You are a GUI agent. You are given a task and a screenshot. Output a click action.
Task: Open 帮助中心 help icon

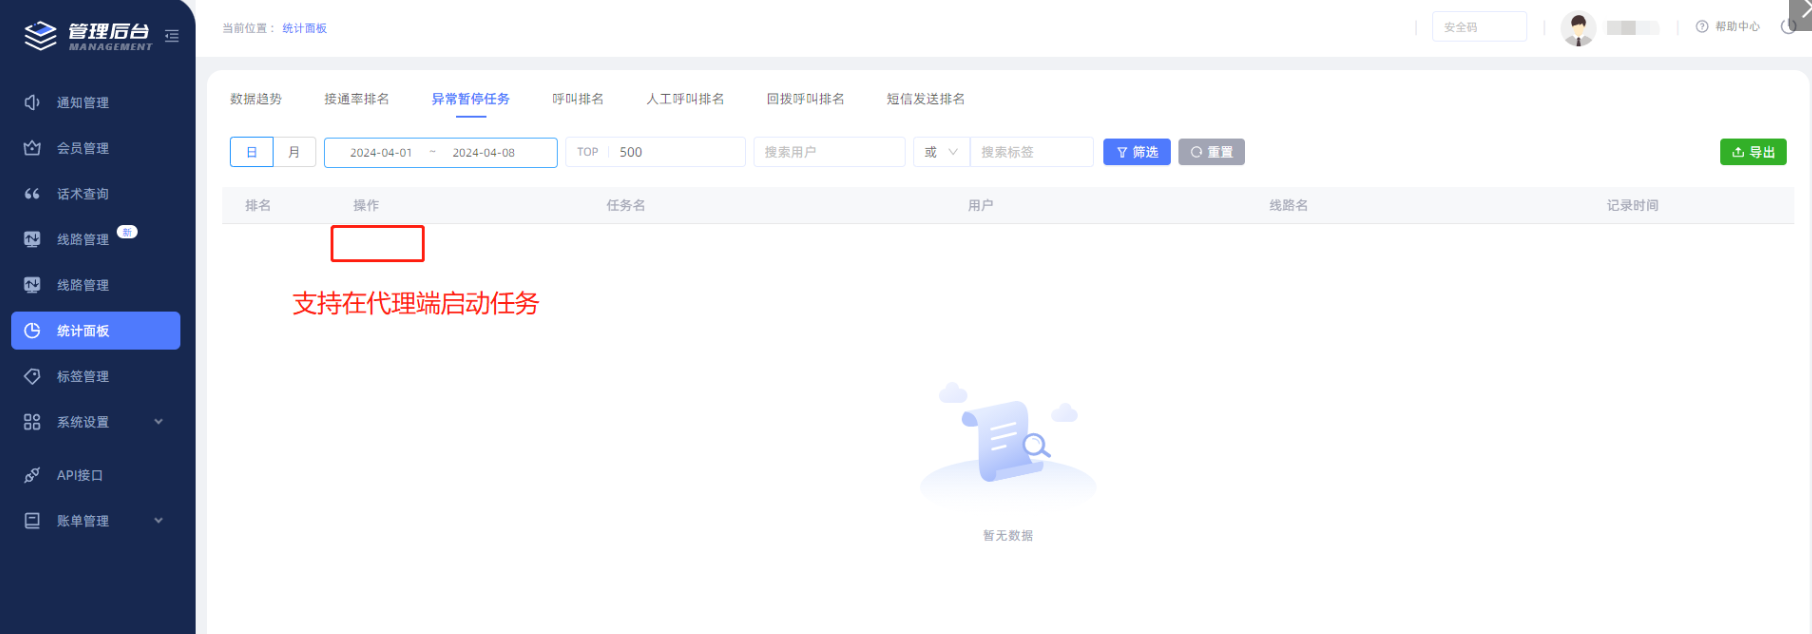(1702, 27)
